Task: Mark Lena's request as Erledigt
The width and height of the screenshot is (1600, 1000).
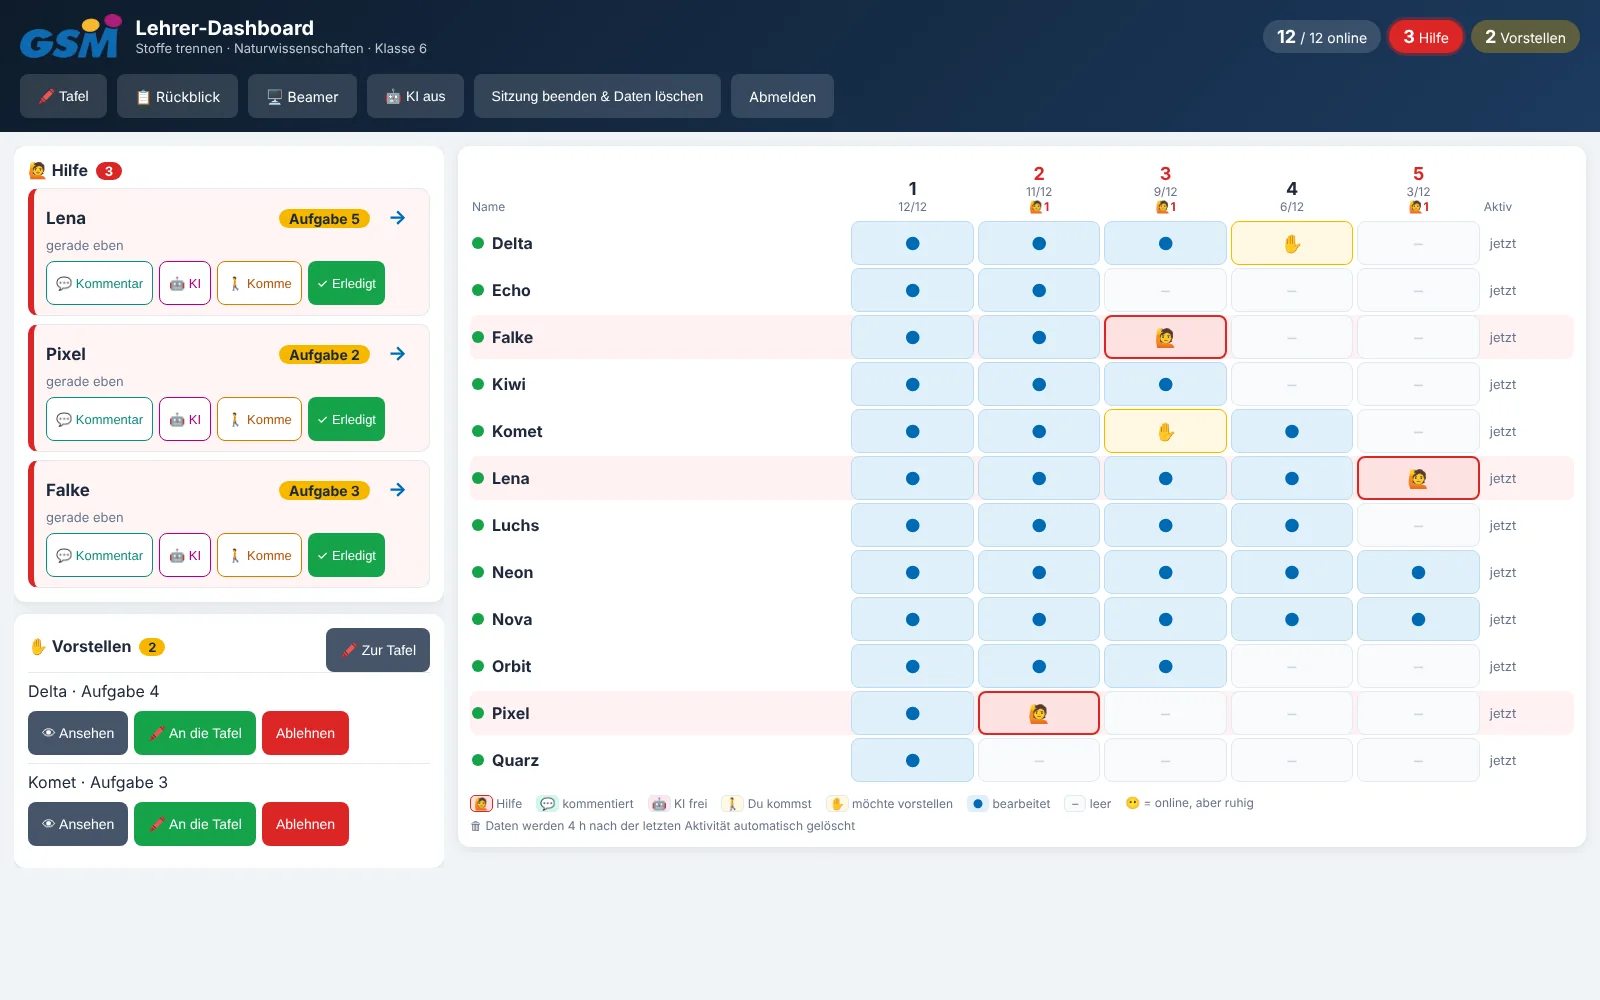Action: pyautogui.click(x=346, y=283)
